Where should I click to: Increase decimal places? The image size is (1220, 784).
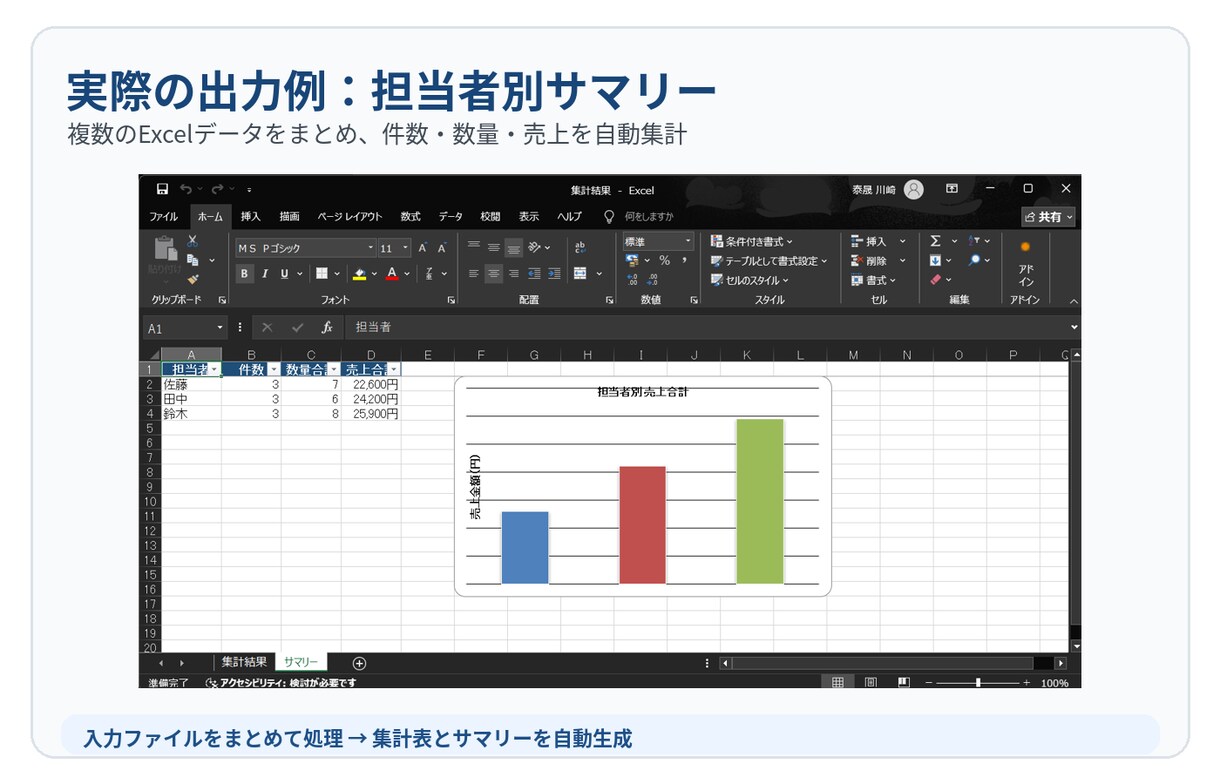[632, 280]
